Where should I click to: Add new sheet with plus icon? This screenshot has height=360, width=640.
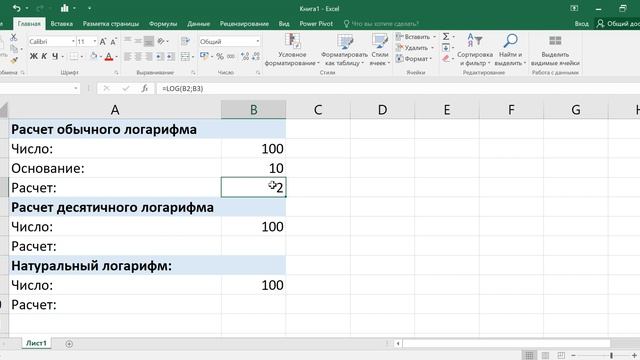69,344
